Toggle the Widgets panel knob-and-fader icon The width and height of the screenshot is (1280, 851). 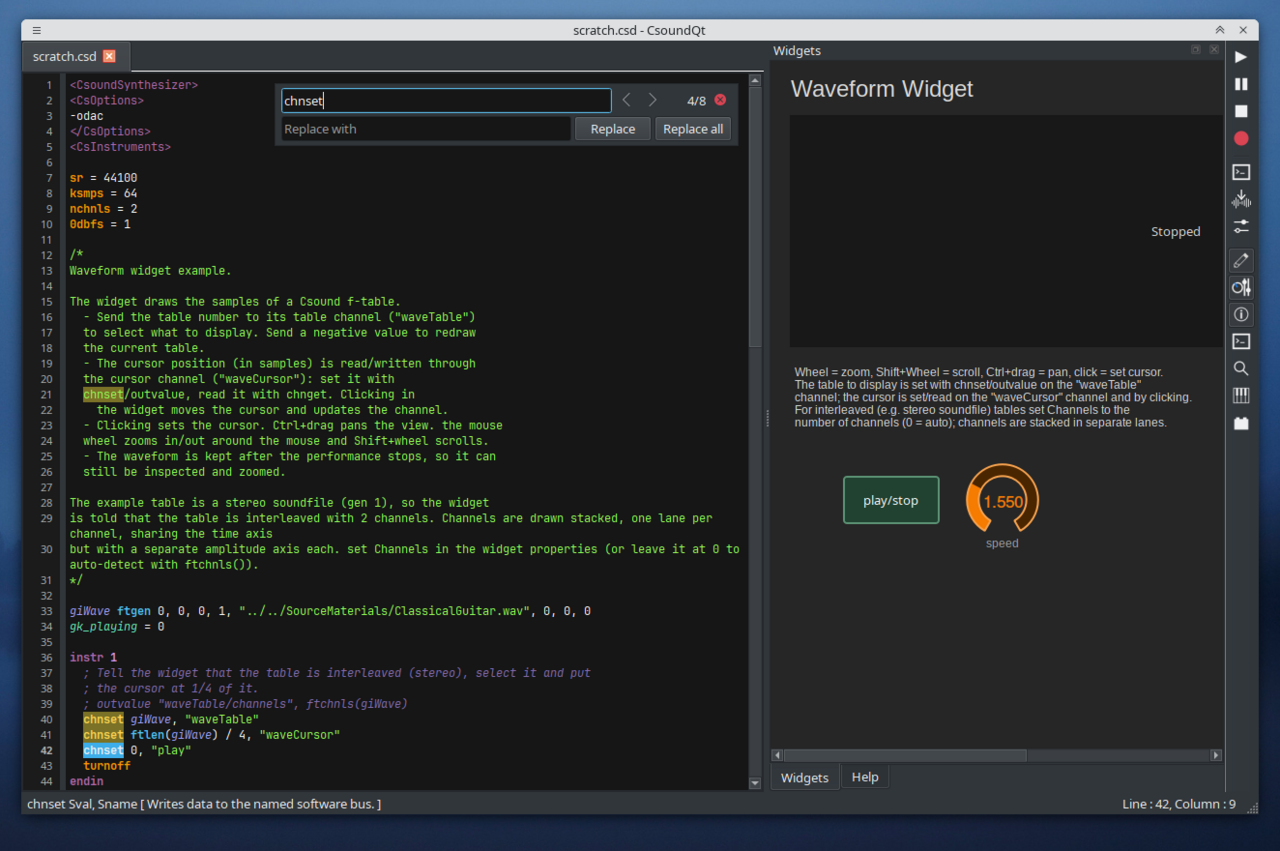point(1241,287)
